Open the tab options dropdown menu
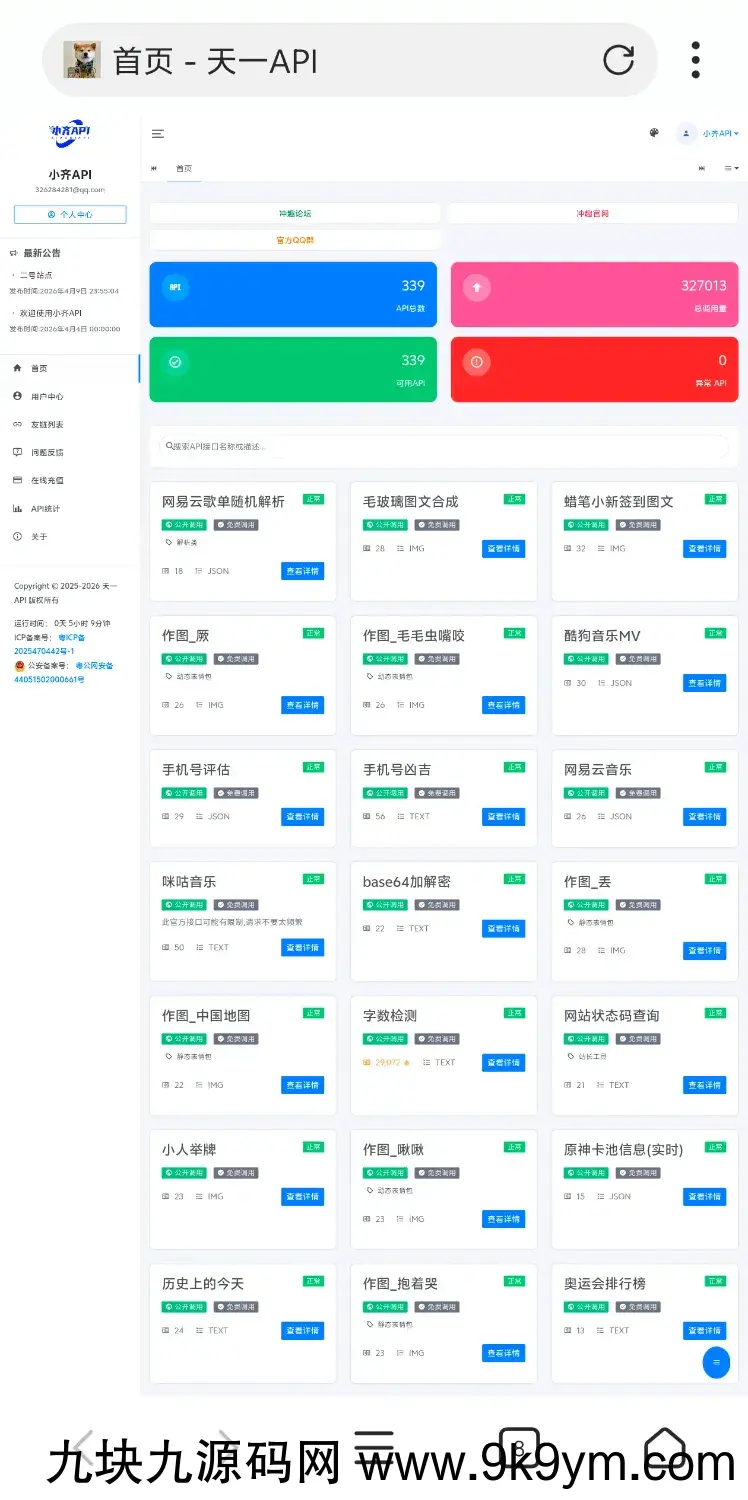748x1500 pixels. coord(732,168)
